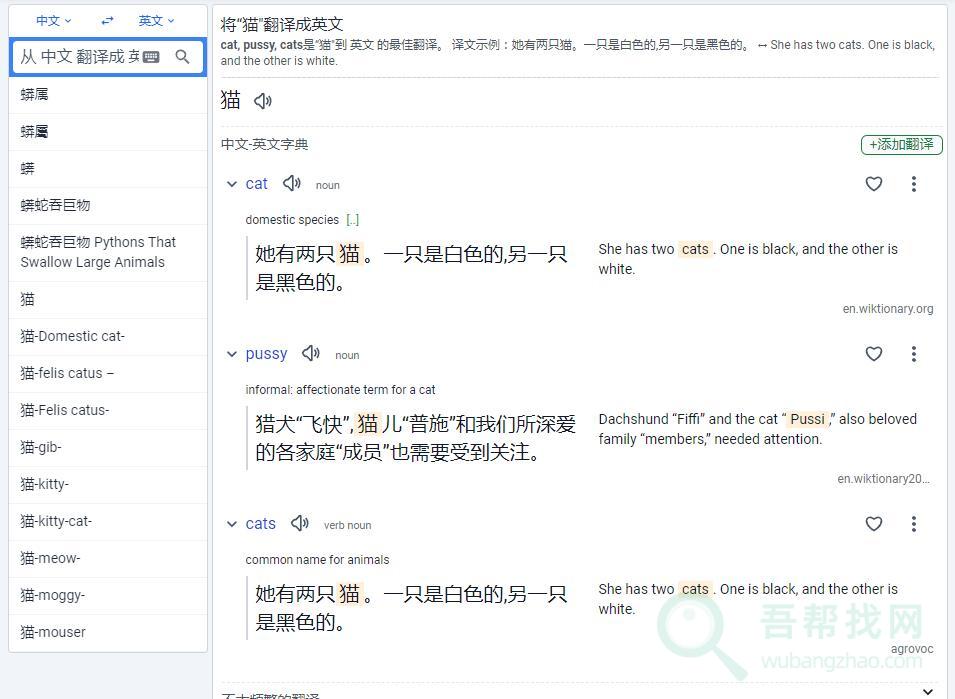Toggle the favorite heart for "pussy"

tap(873, 354)
